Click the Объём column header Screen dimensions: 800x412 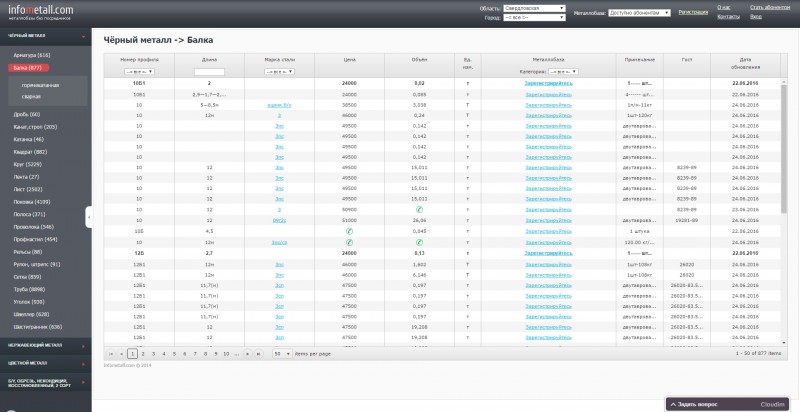[x=419, y=60]
